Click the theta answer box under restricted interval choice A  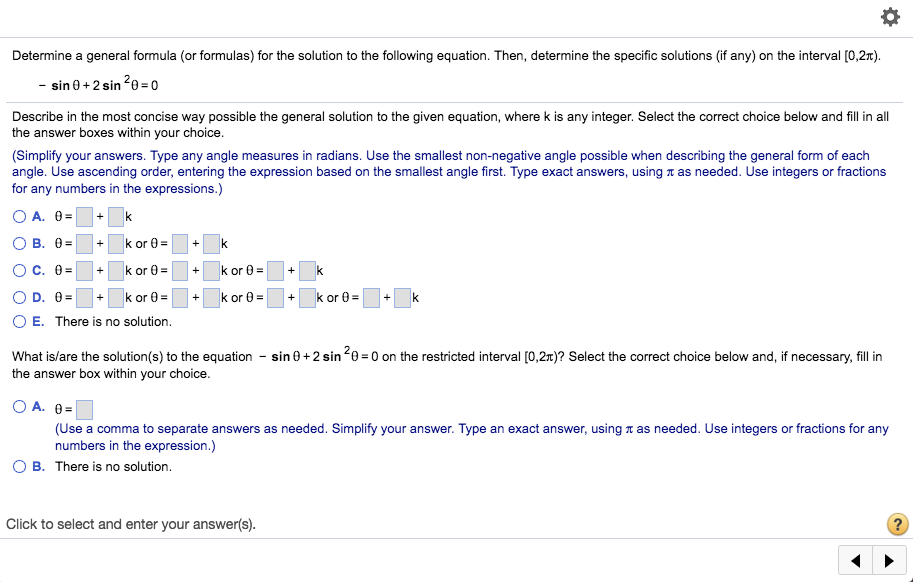click(84, 408)
